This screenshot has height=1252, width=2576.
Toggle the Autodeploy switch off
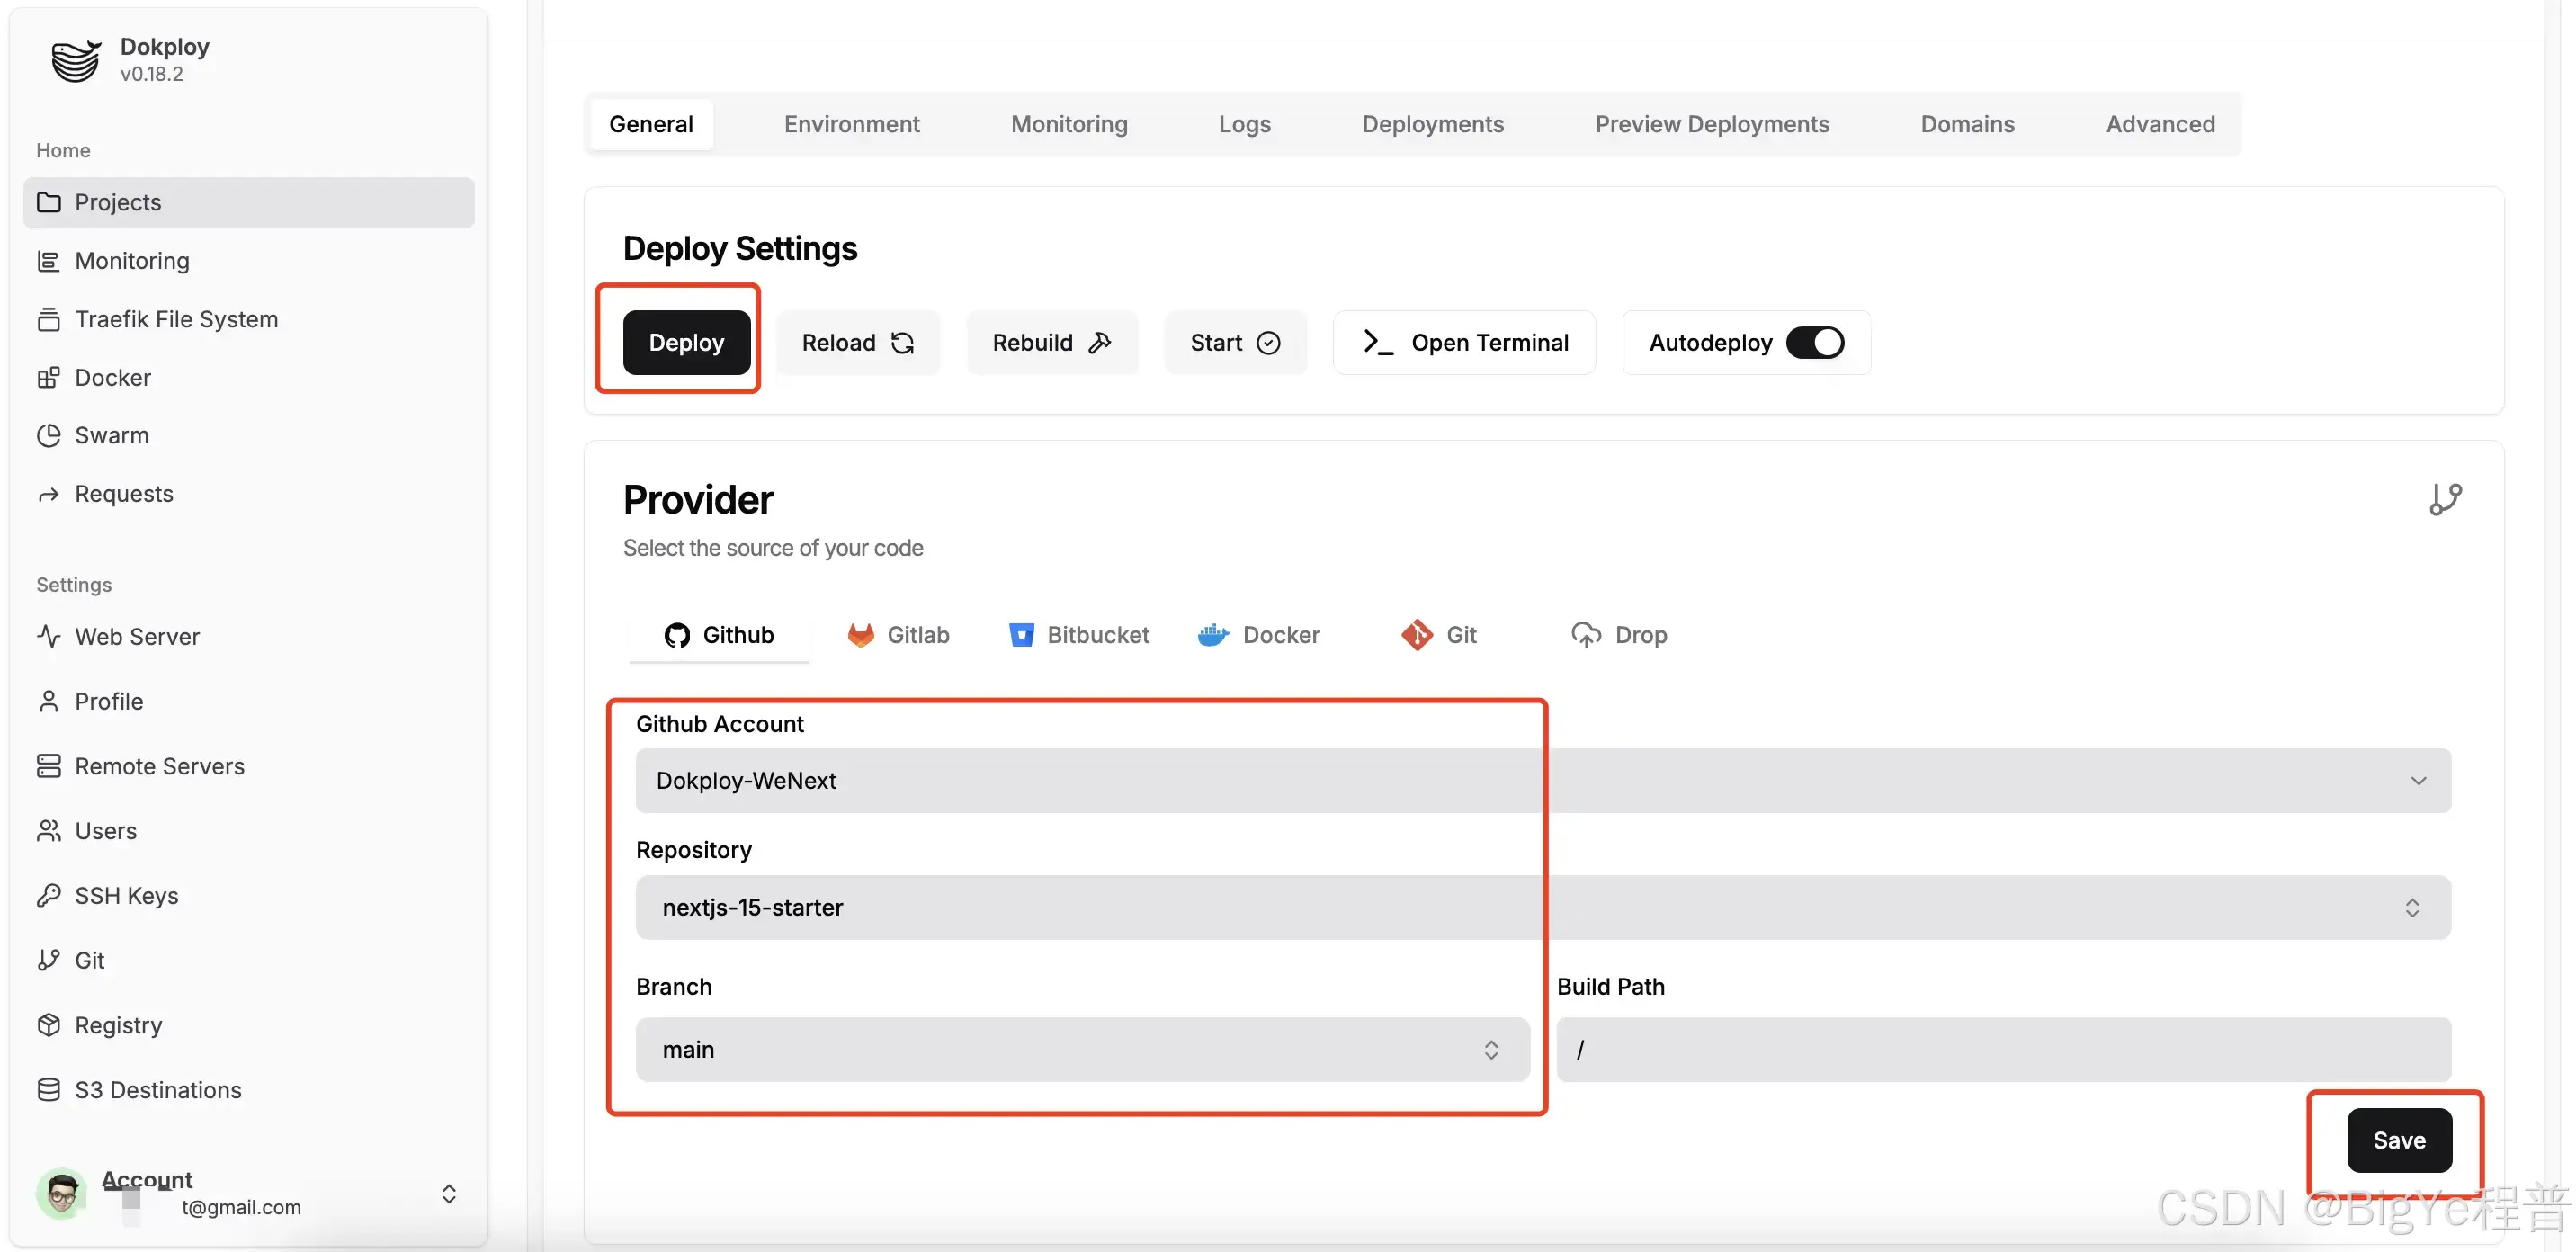tap(1815, 343)
